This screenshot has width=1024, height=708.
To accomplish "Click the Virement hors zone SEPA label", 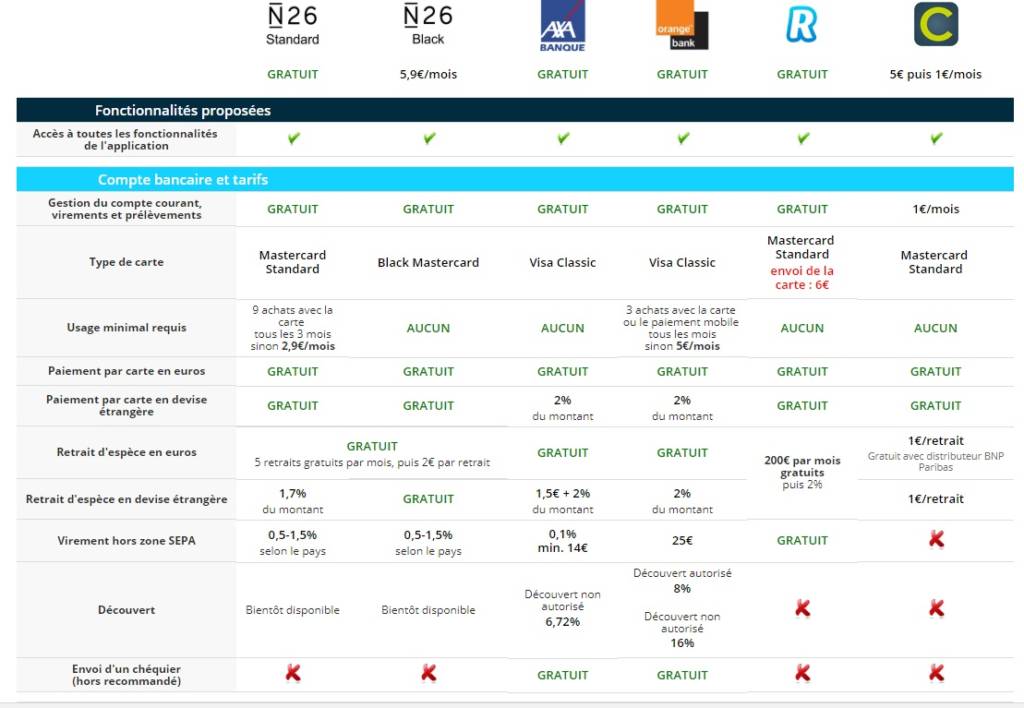I will pos(126,540).
